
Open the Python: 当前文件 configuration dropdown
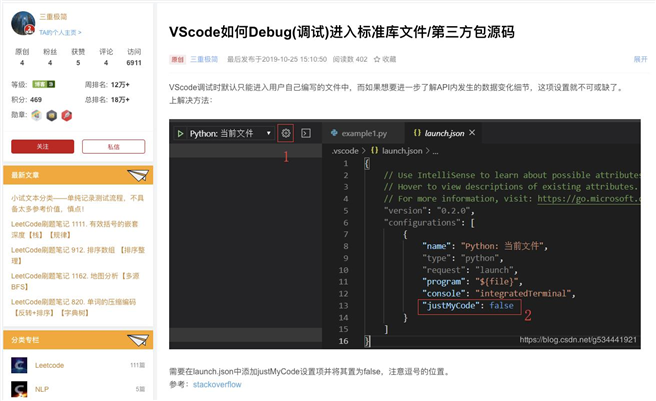pos(269,132)
